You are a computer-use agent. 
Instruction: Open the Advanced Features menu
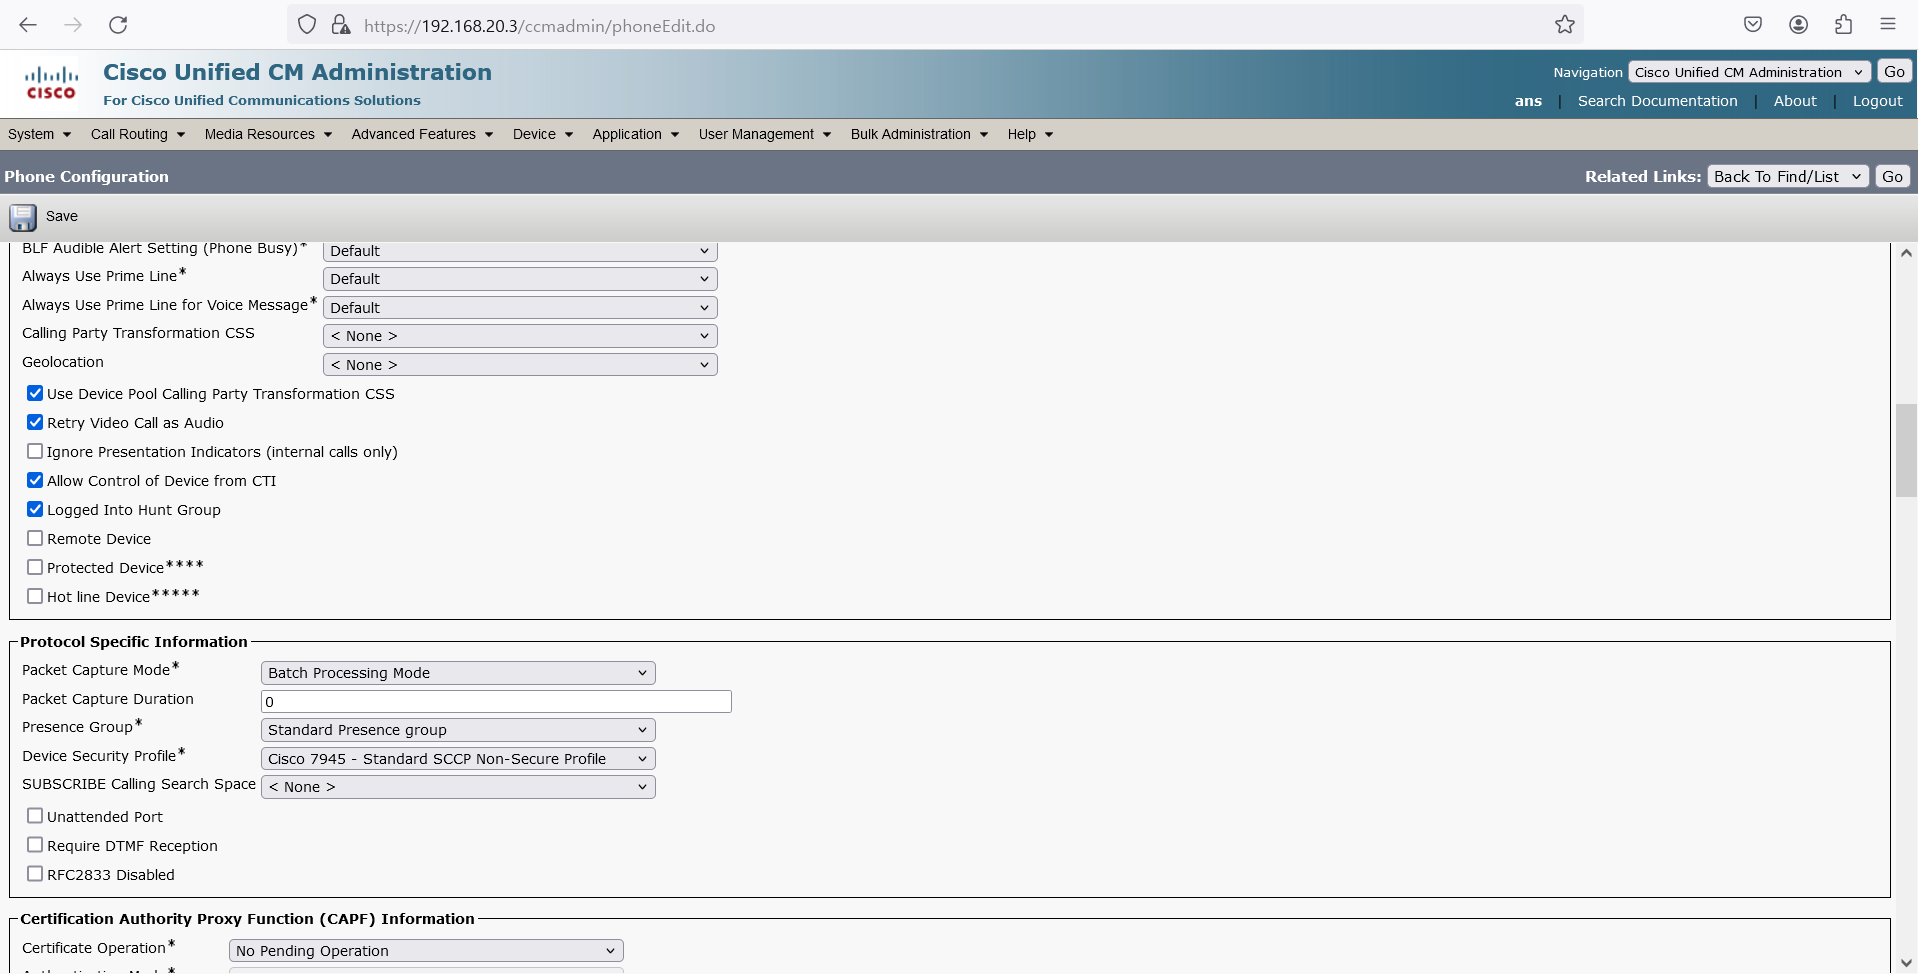[422, 134]
